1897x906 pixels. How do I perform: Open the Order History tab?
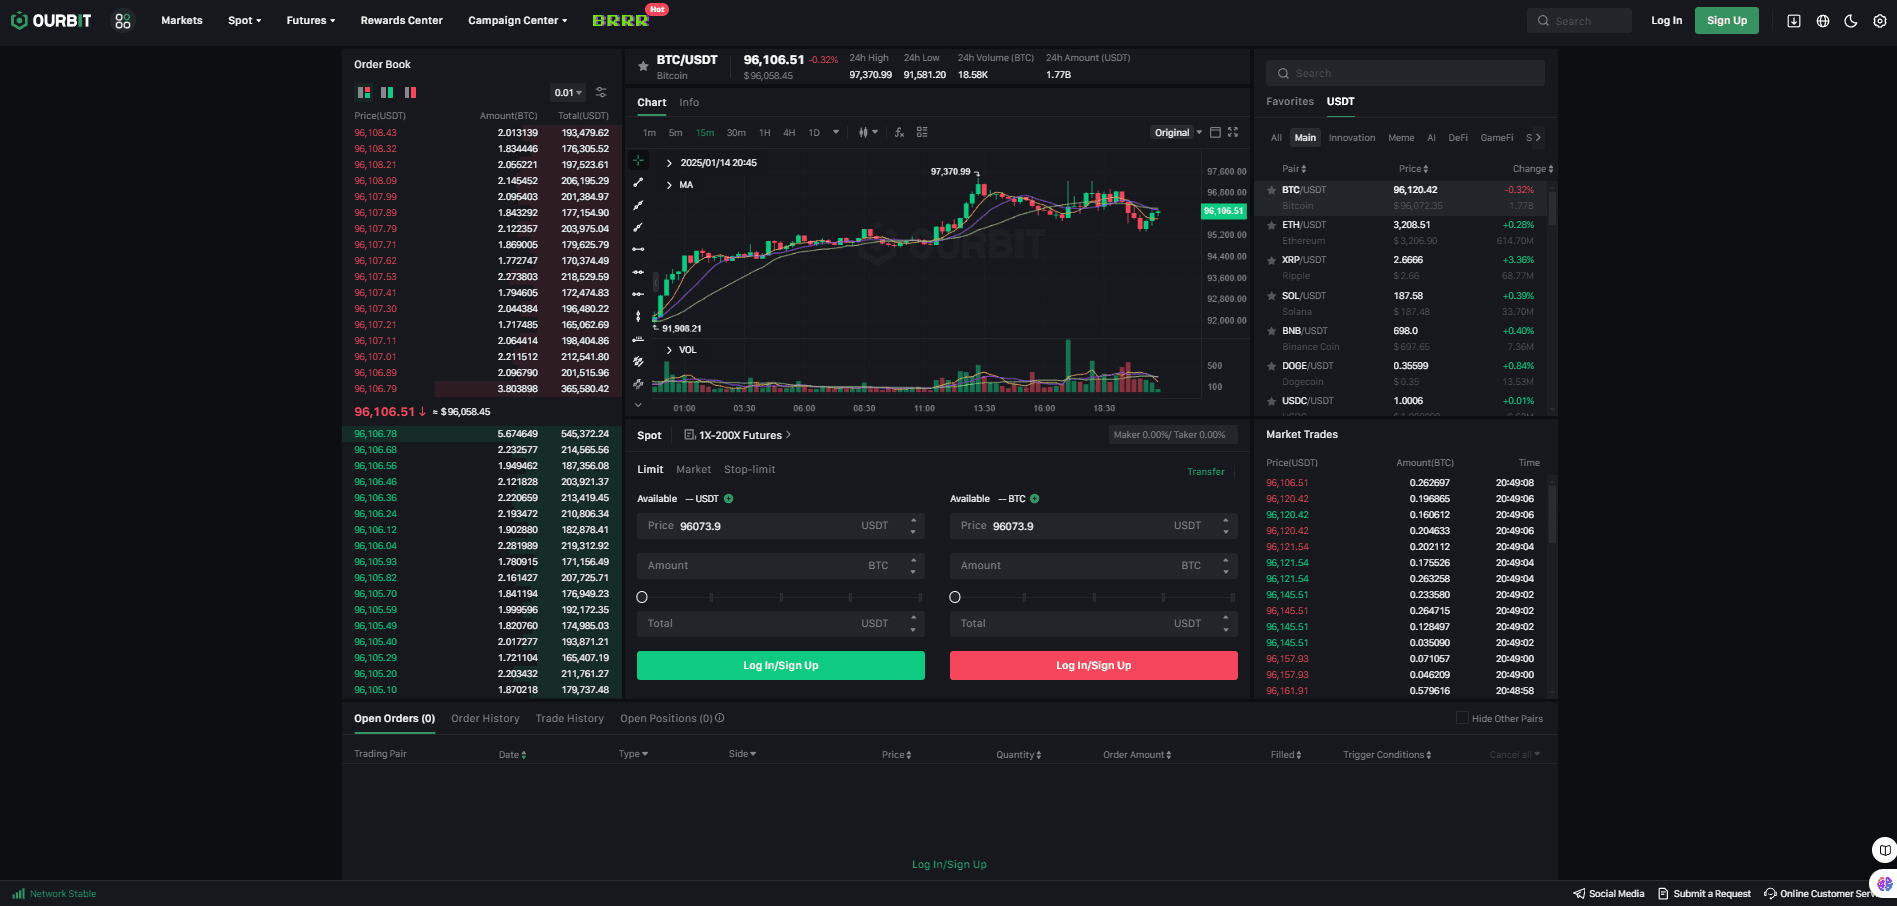click(485, 719)
